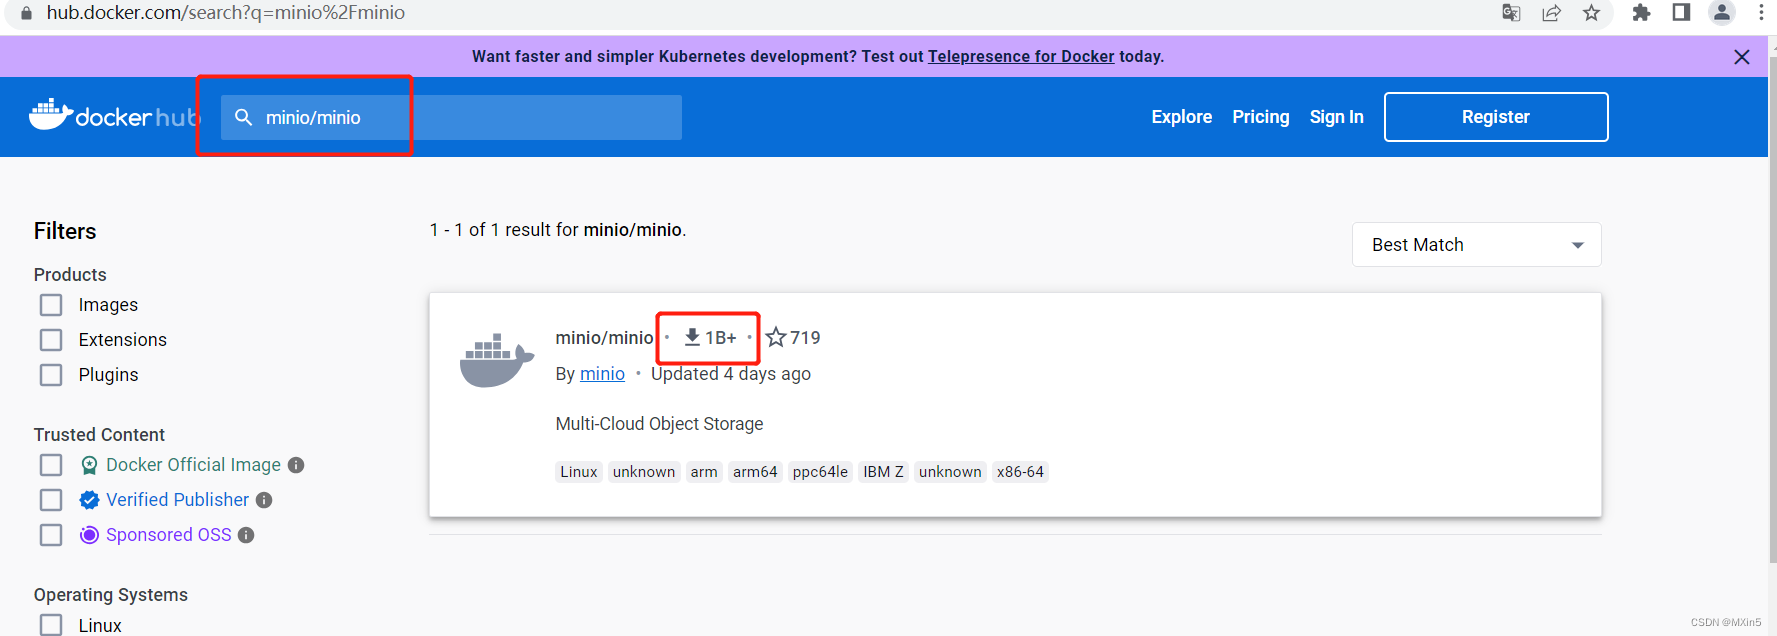The image size is (1777, 636).
Task: Click the Verified Publisher badge icon
Action: pyautogui.click(x=89, y=500)
